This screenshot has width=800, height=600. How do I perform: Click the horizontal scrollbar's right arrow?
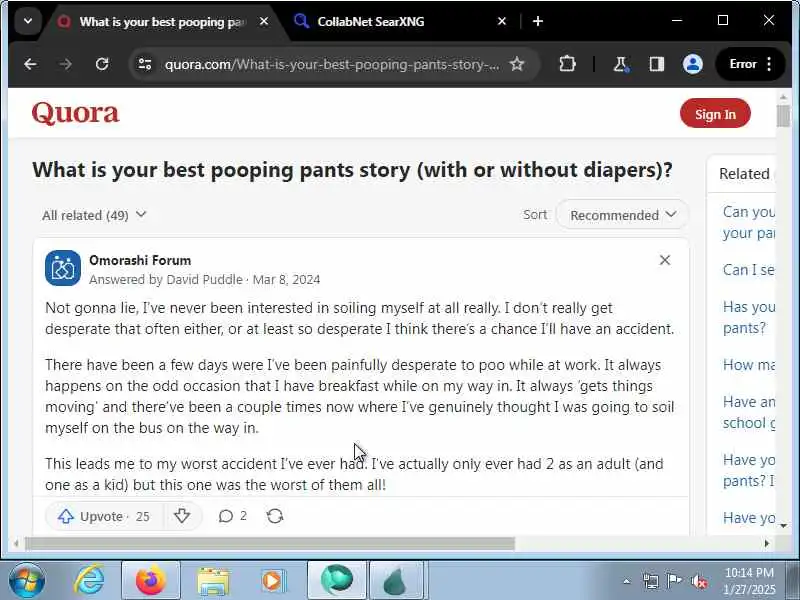766,544
